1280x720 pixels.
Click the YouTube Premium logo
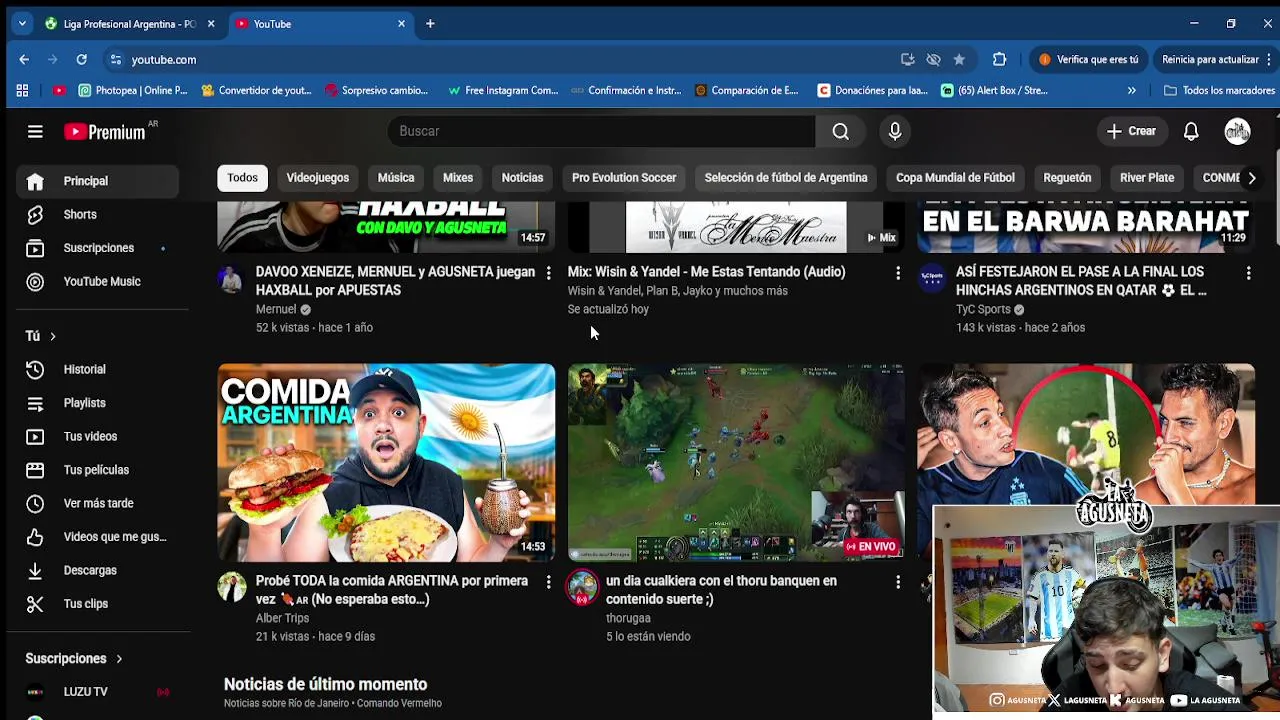tap(105, 132)
